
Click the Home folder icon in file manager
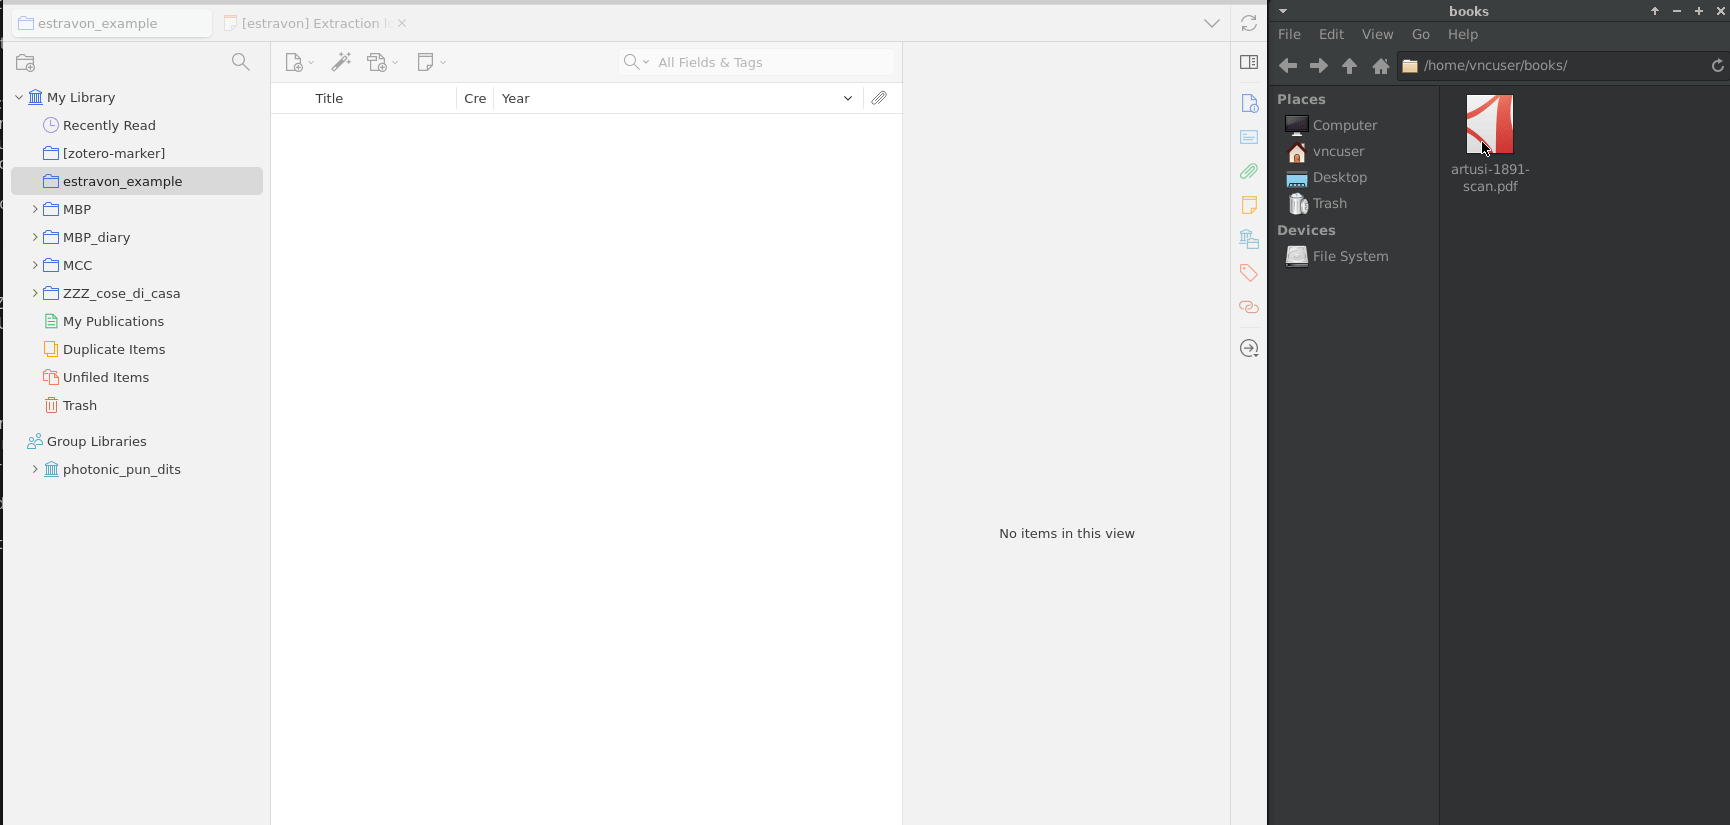[1381, 66]
